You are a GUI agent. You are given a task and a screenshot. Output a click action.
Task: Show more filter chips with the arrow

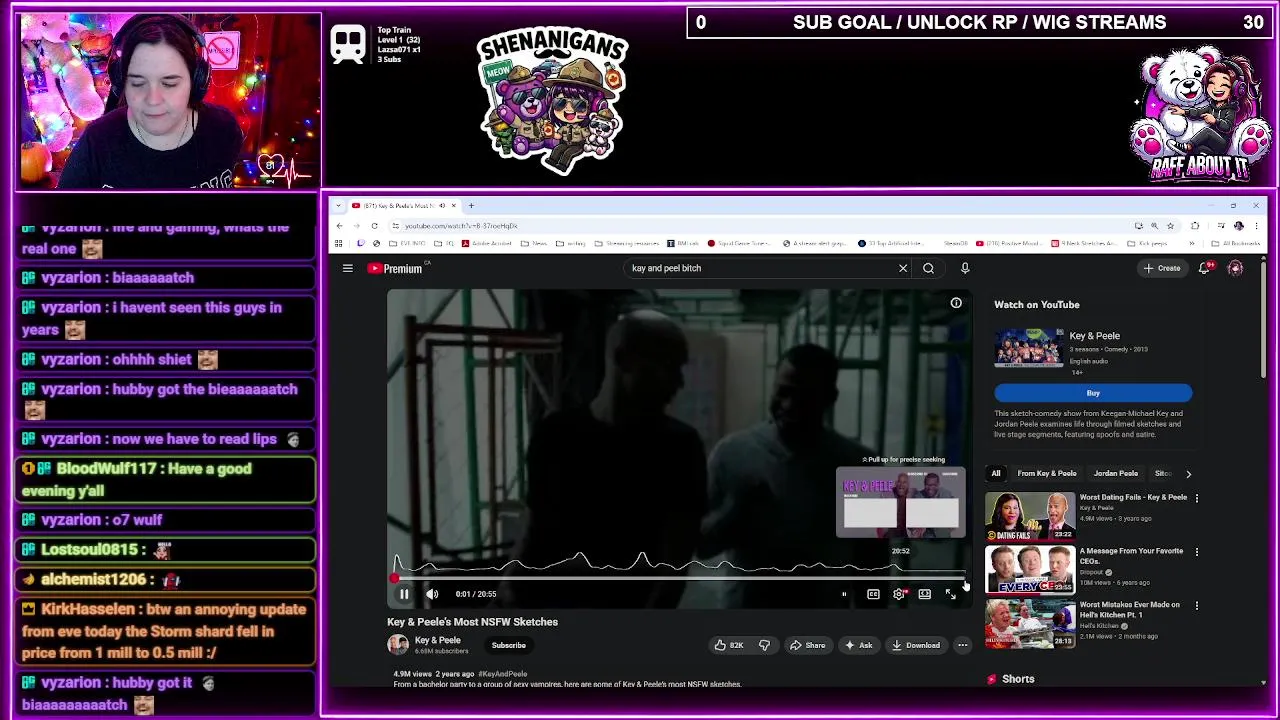[x=1188, y=473]
